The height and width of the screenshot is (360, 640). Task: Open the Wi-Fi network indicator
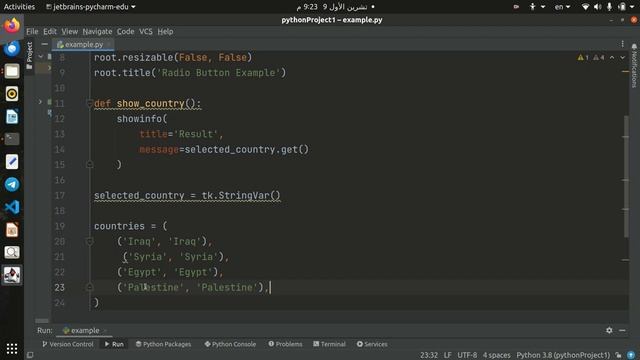point(585,7)
